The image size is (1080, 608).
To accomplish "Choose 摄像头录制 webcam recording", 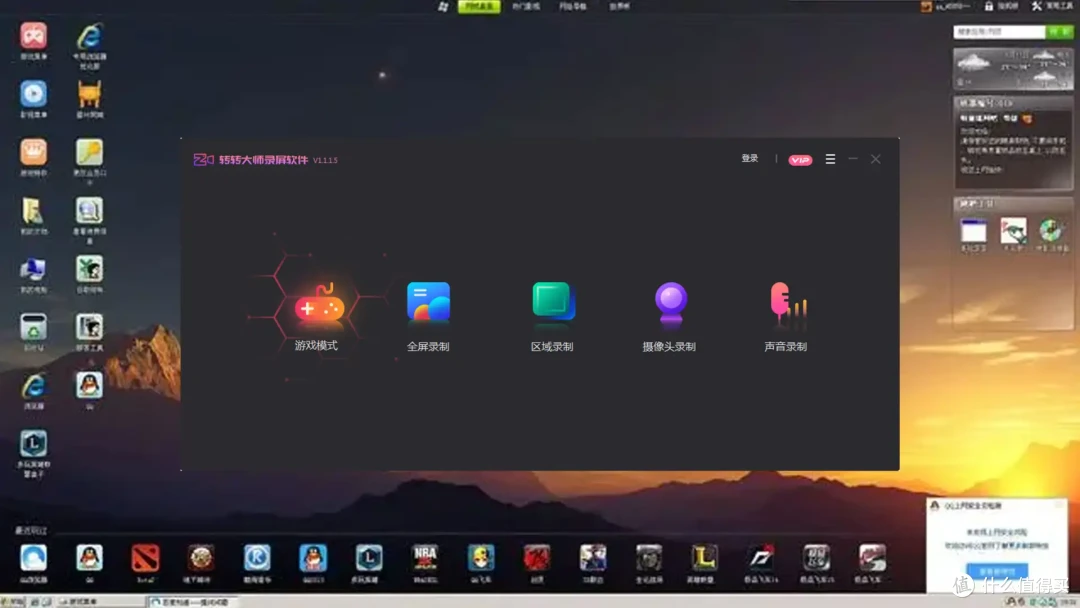I will click(x=669, y=302).
